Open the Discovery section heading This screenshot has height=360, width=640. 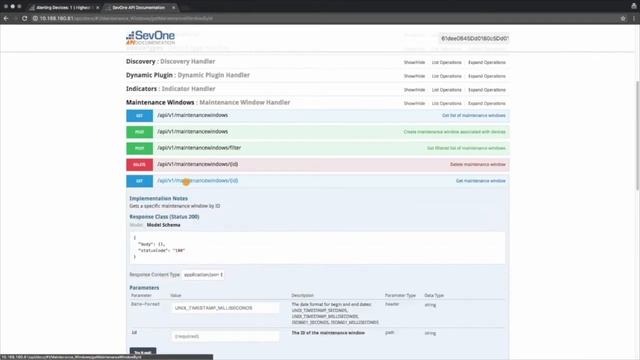coord(171,61)
